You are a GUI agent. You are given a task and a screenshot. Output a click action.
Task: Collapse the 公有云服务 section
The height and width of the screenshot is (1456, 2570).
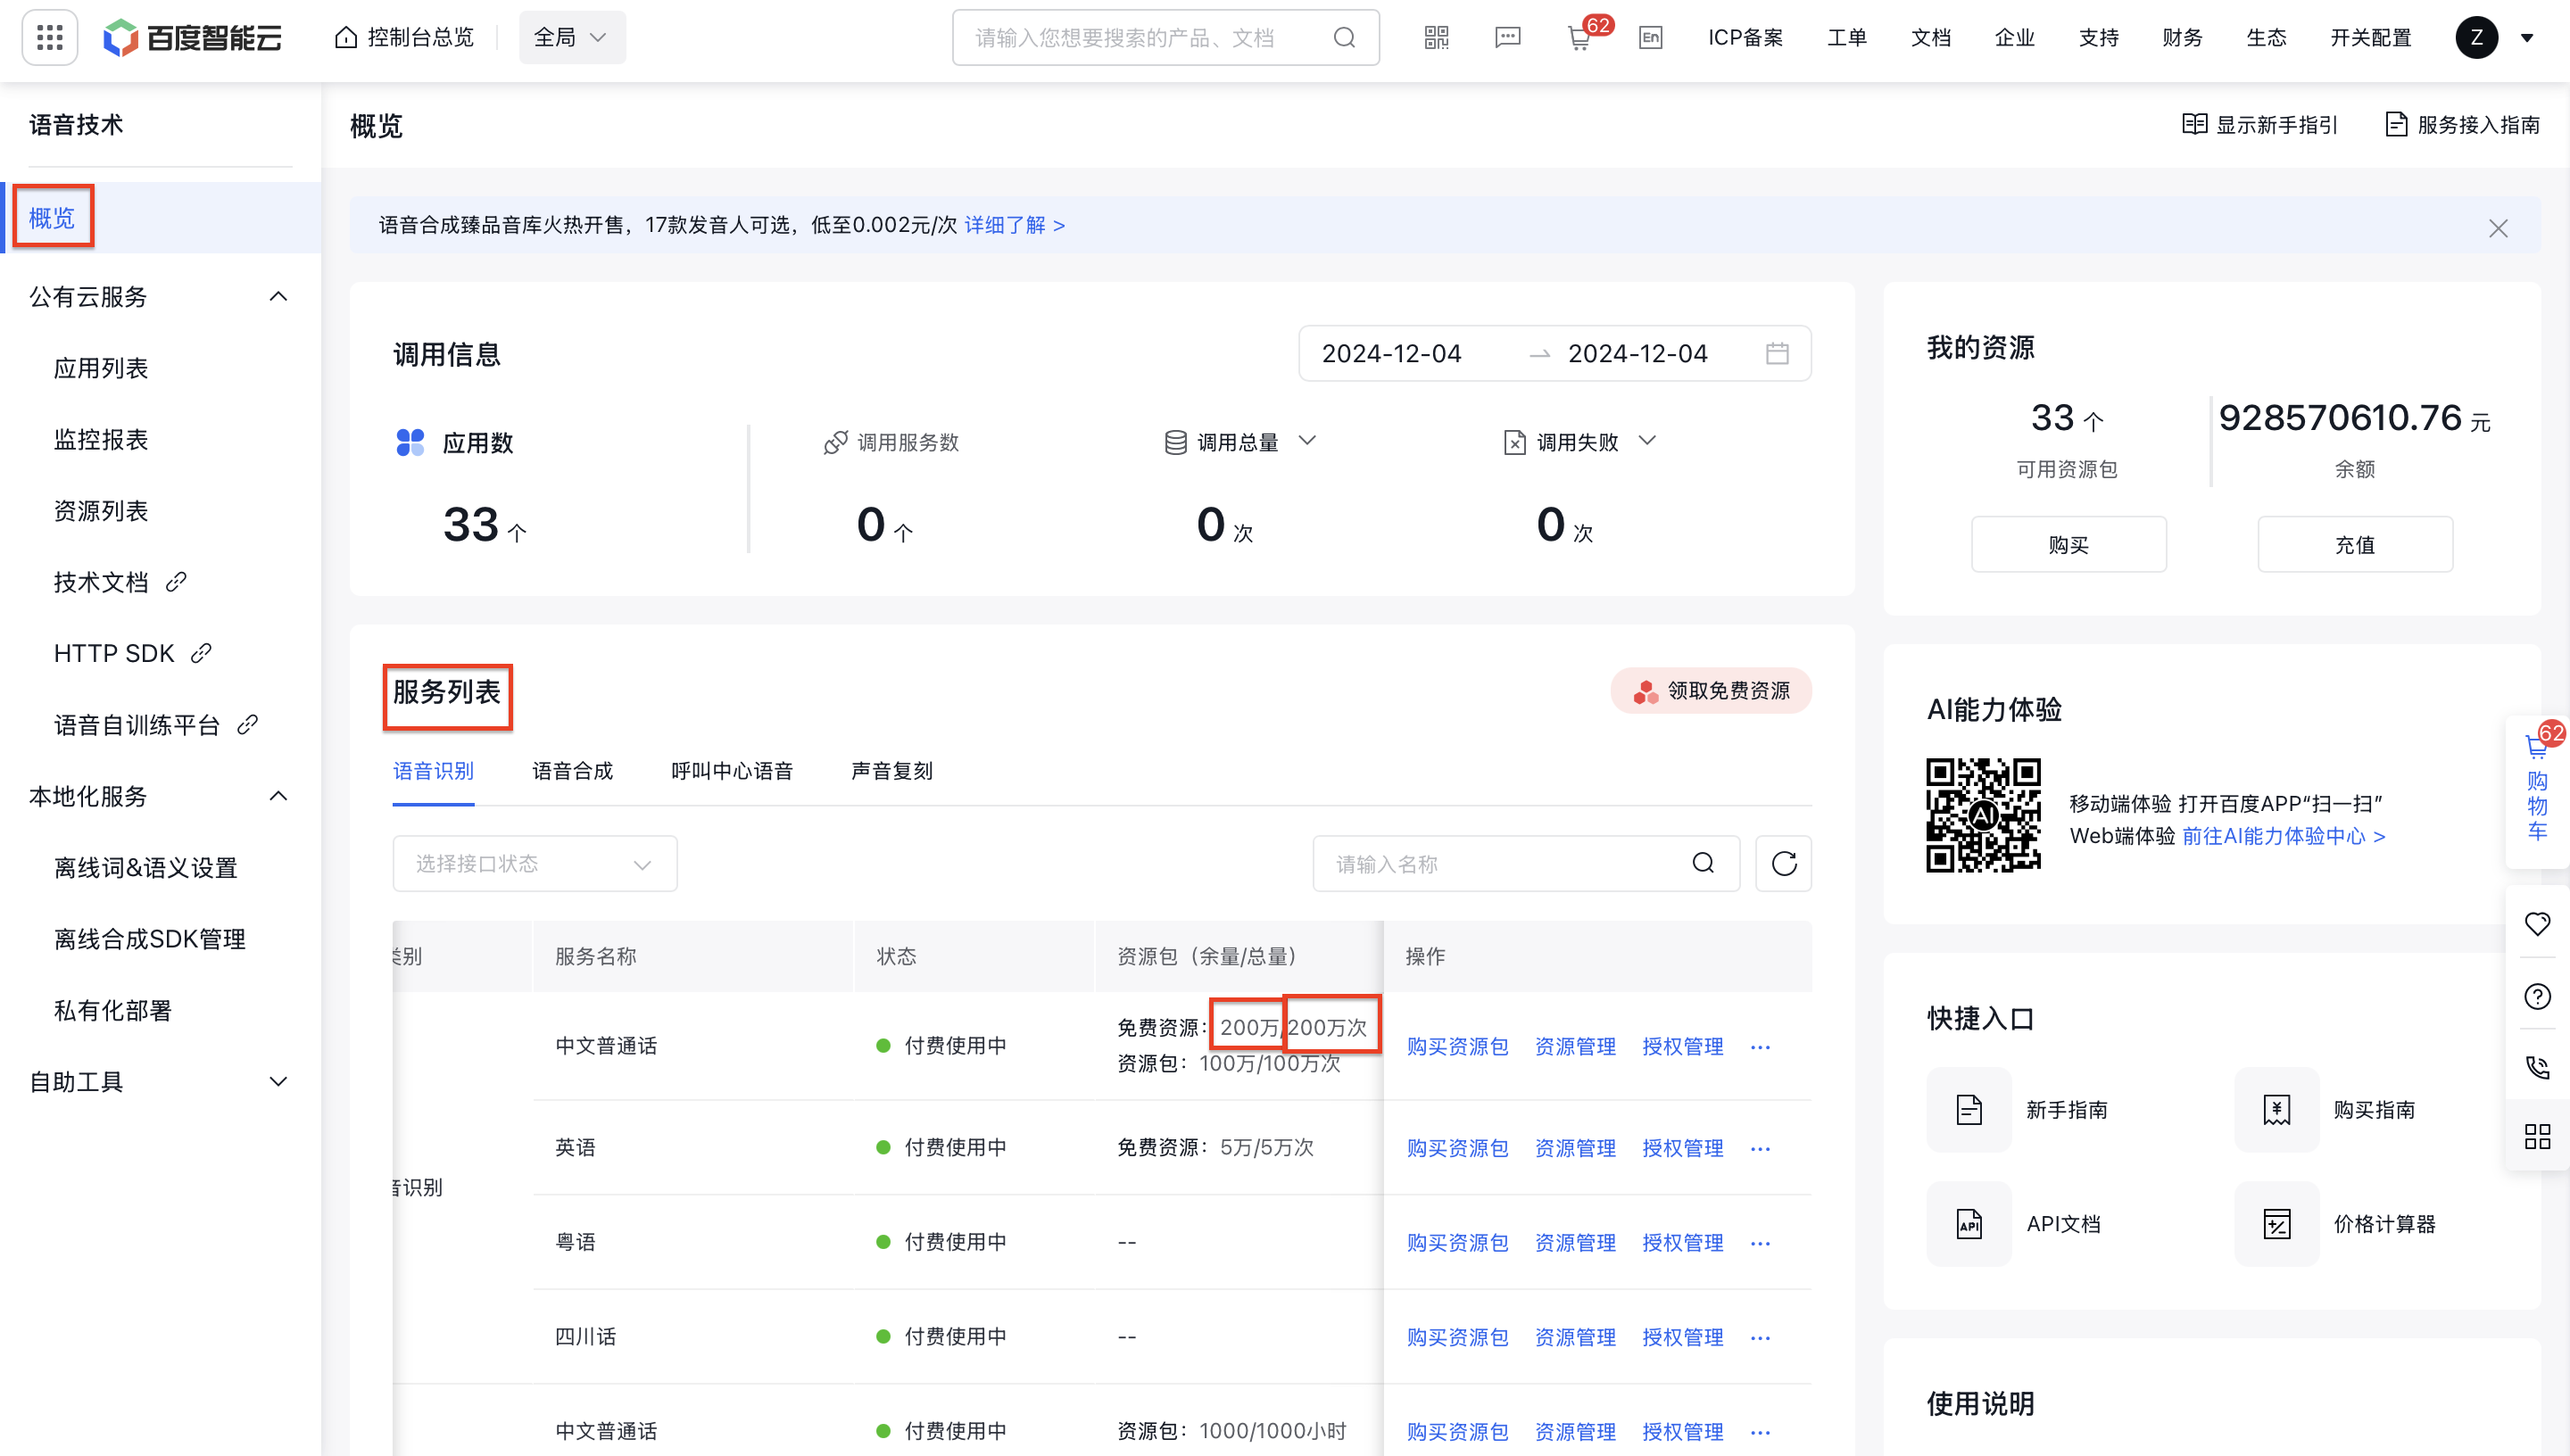tap(278, 297)
